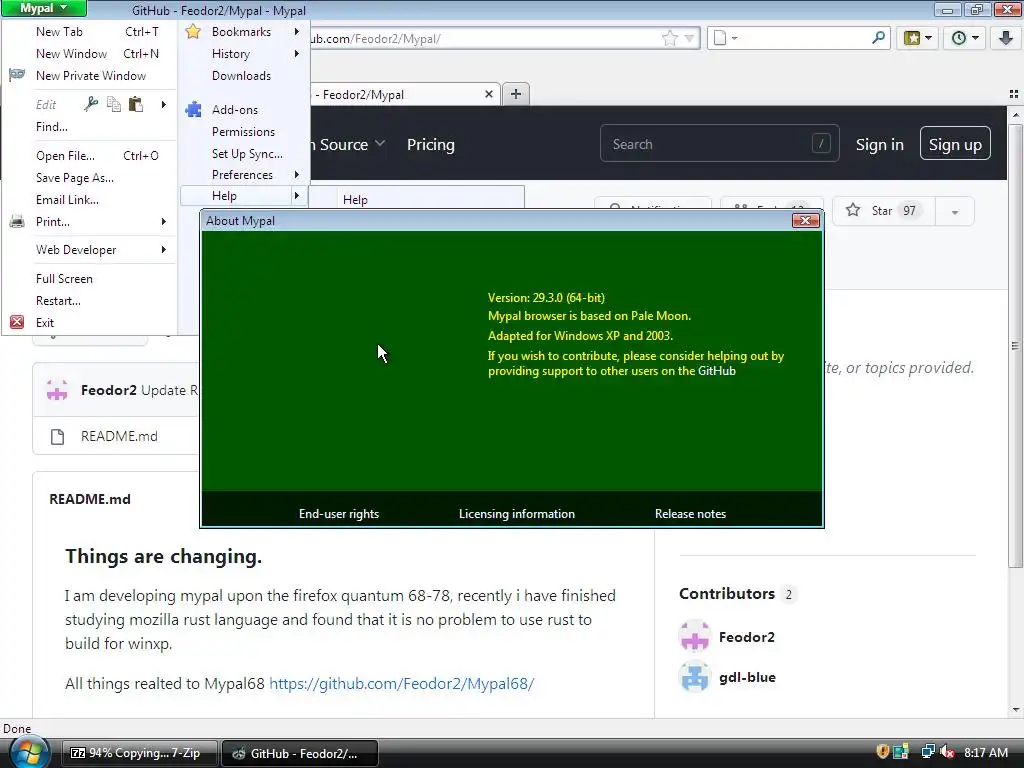Viewport: 1024px width, 768px height.
Task: Open GitHub link in About dialog
Action: [716, 371]
